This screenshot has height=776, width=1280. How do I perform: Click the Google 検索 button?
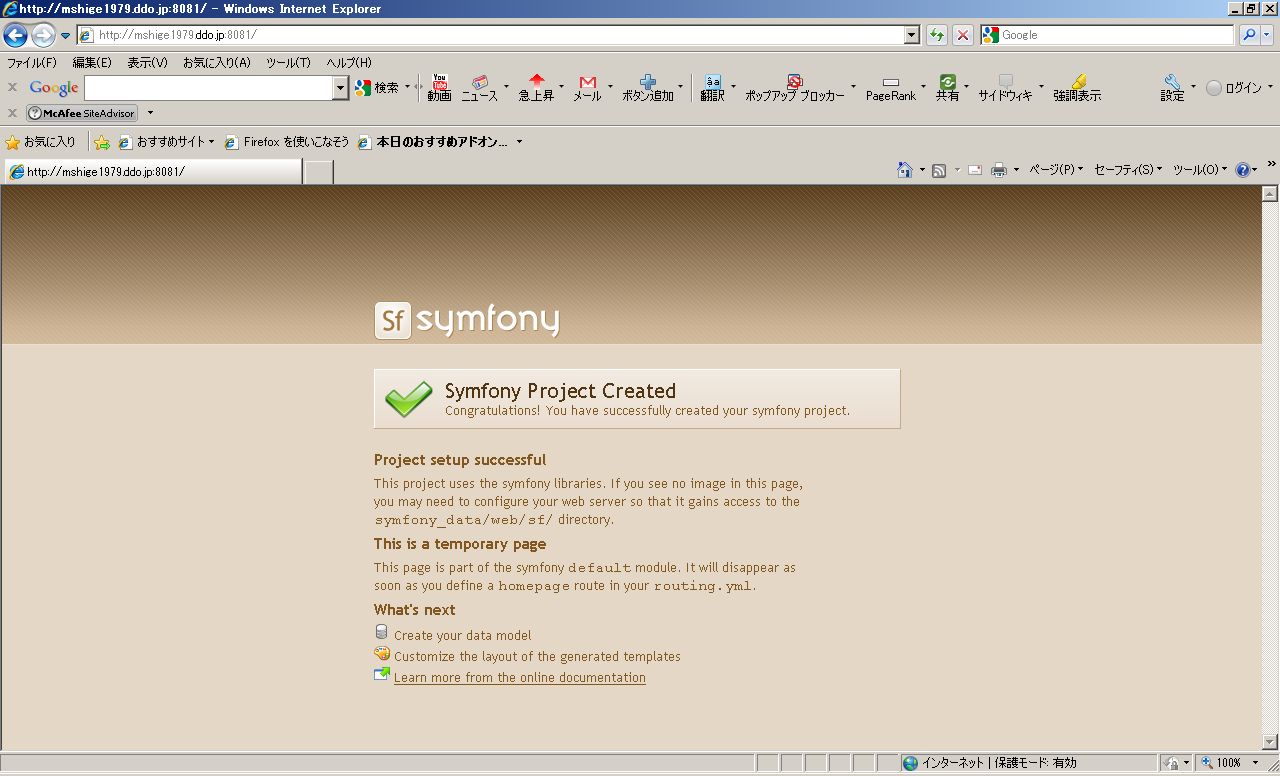[377, 88]
